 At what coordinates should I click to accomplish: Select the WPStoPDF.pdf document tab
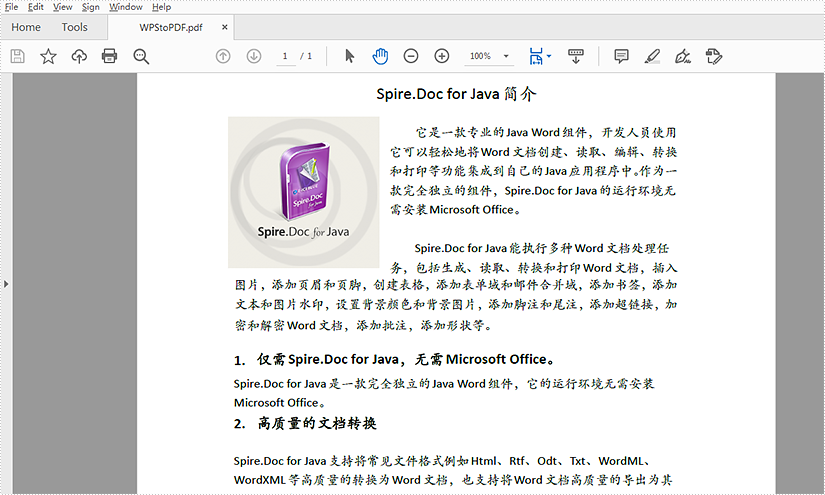pos(170,27)
